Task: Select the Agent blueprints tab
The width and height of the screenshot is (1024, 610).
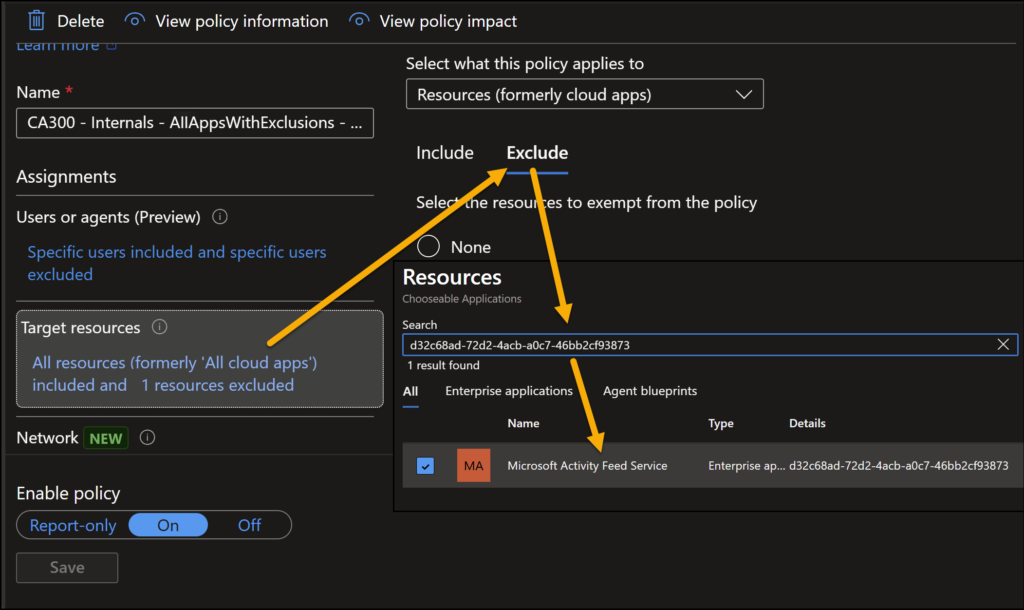Action: coord(649,391)
